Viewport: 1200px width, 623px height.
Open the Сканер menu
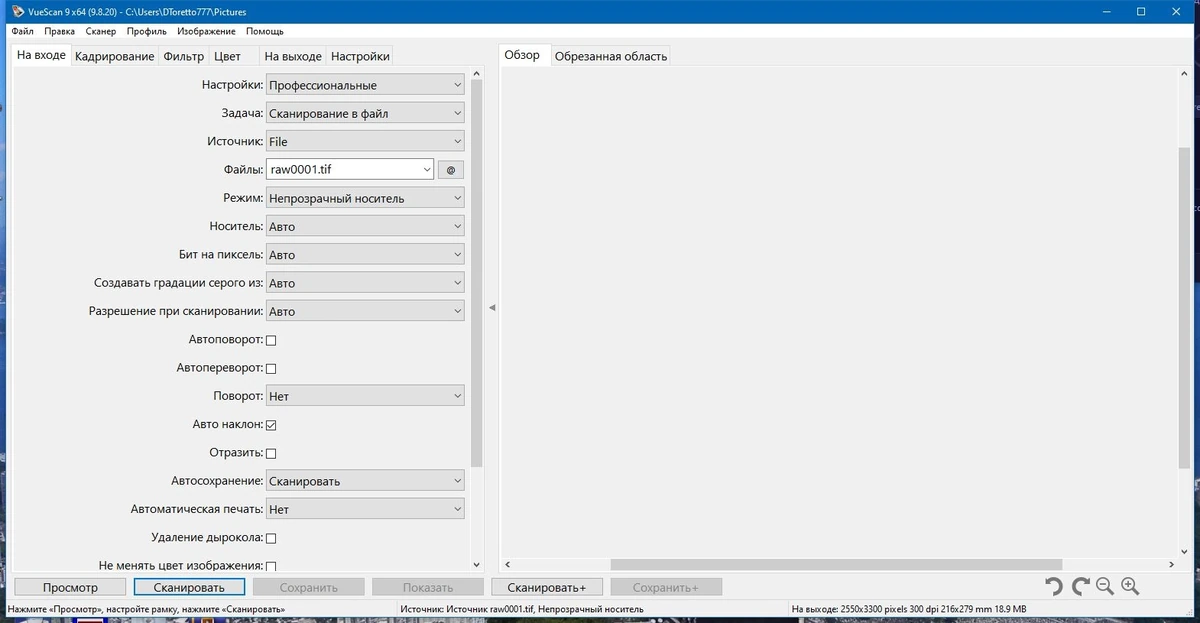pos(101,31)
